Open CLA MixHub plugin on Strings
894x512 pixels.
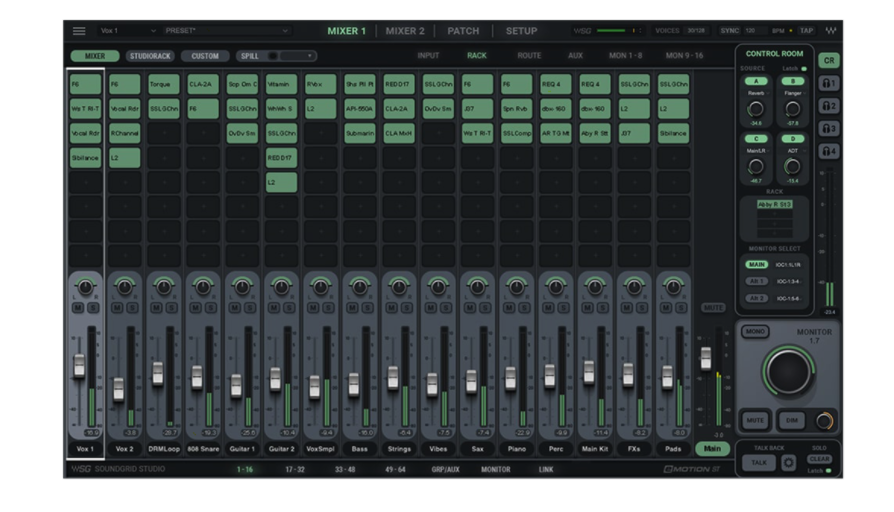pos(399,133)
